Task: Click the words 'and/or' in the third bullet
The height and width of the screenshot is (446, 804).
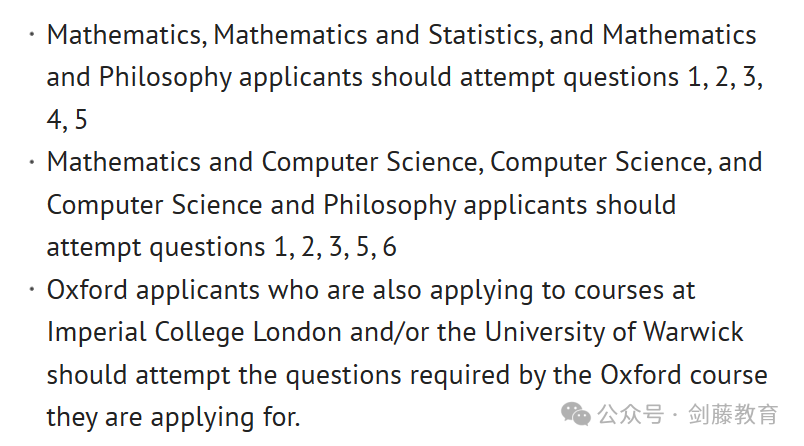Action: click(390, 332)
